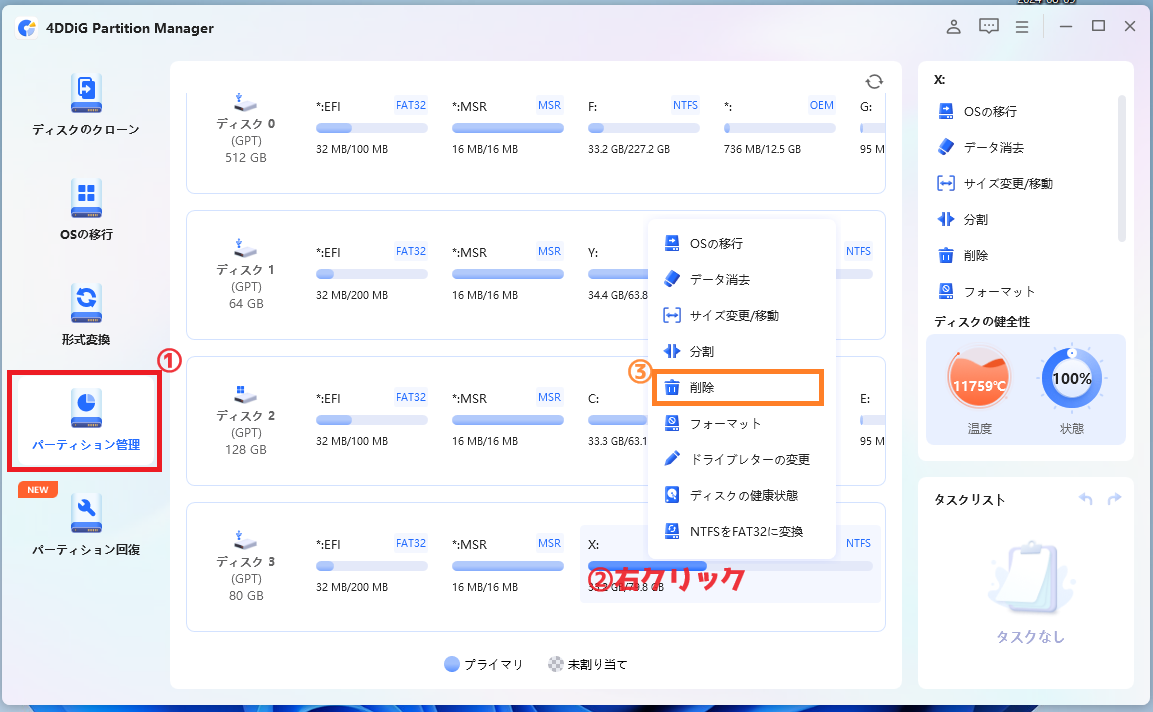This screenshot has width=1153, height=712.
Task: Choose OSの移行 in the context menu
Action: pos(741,243)
